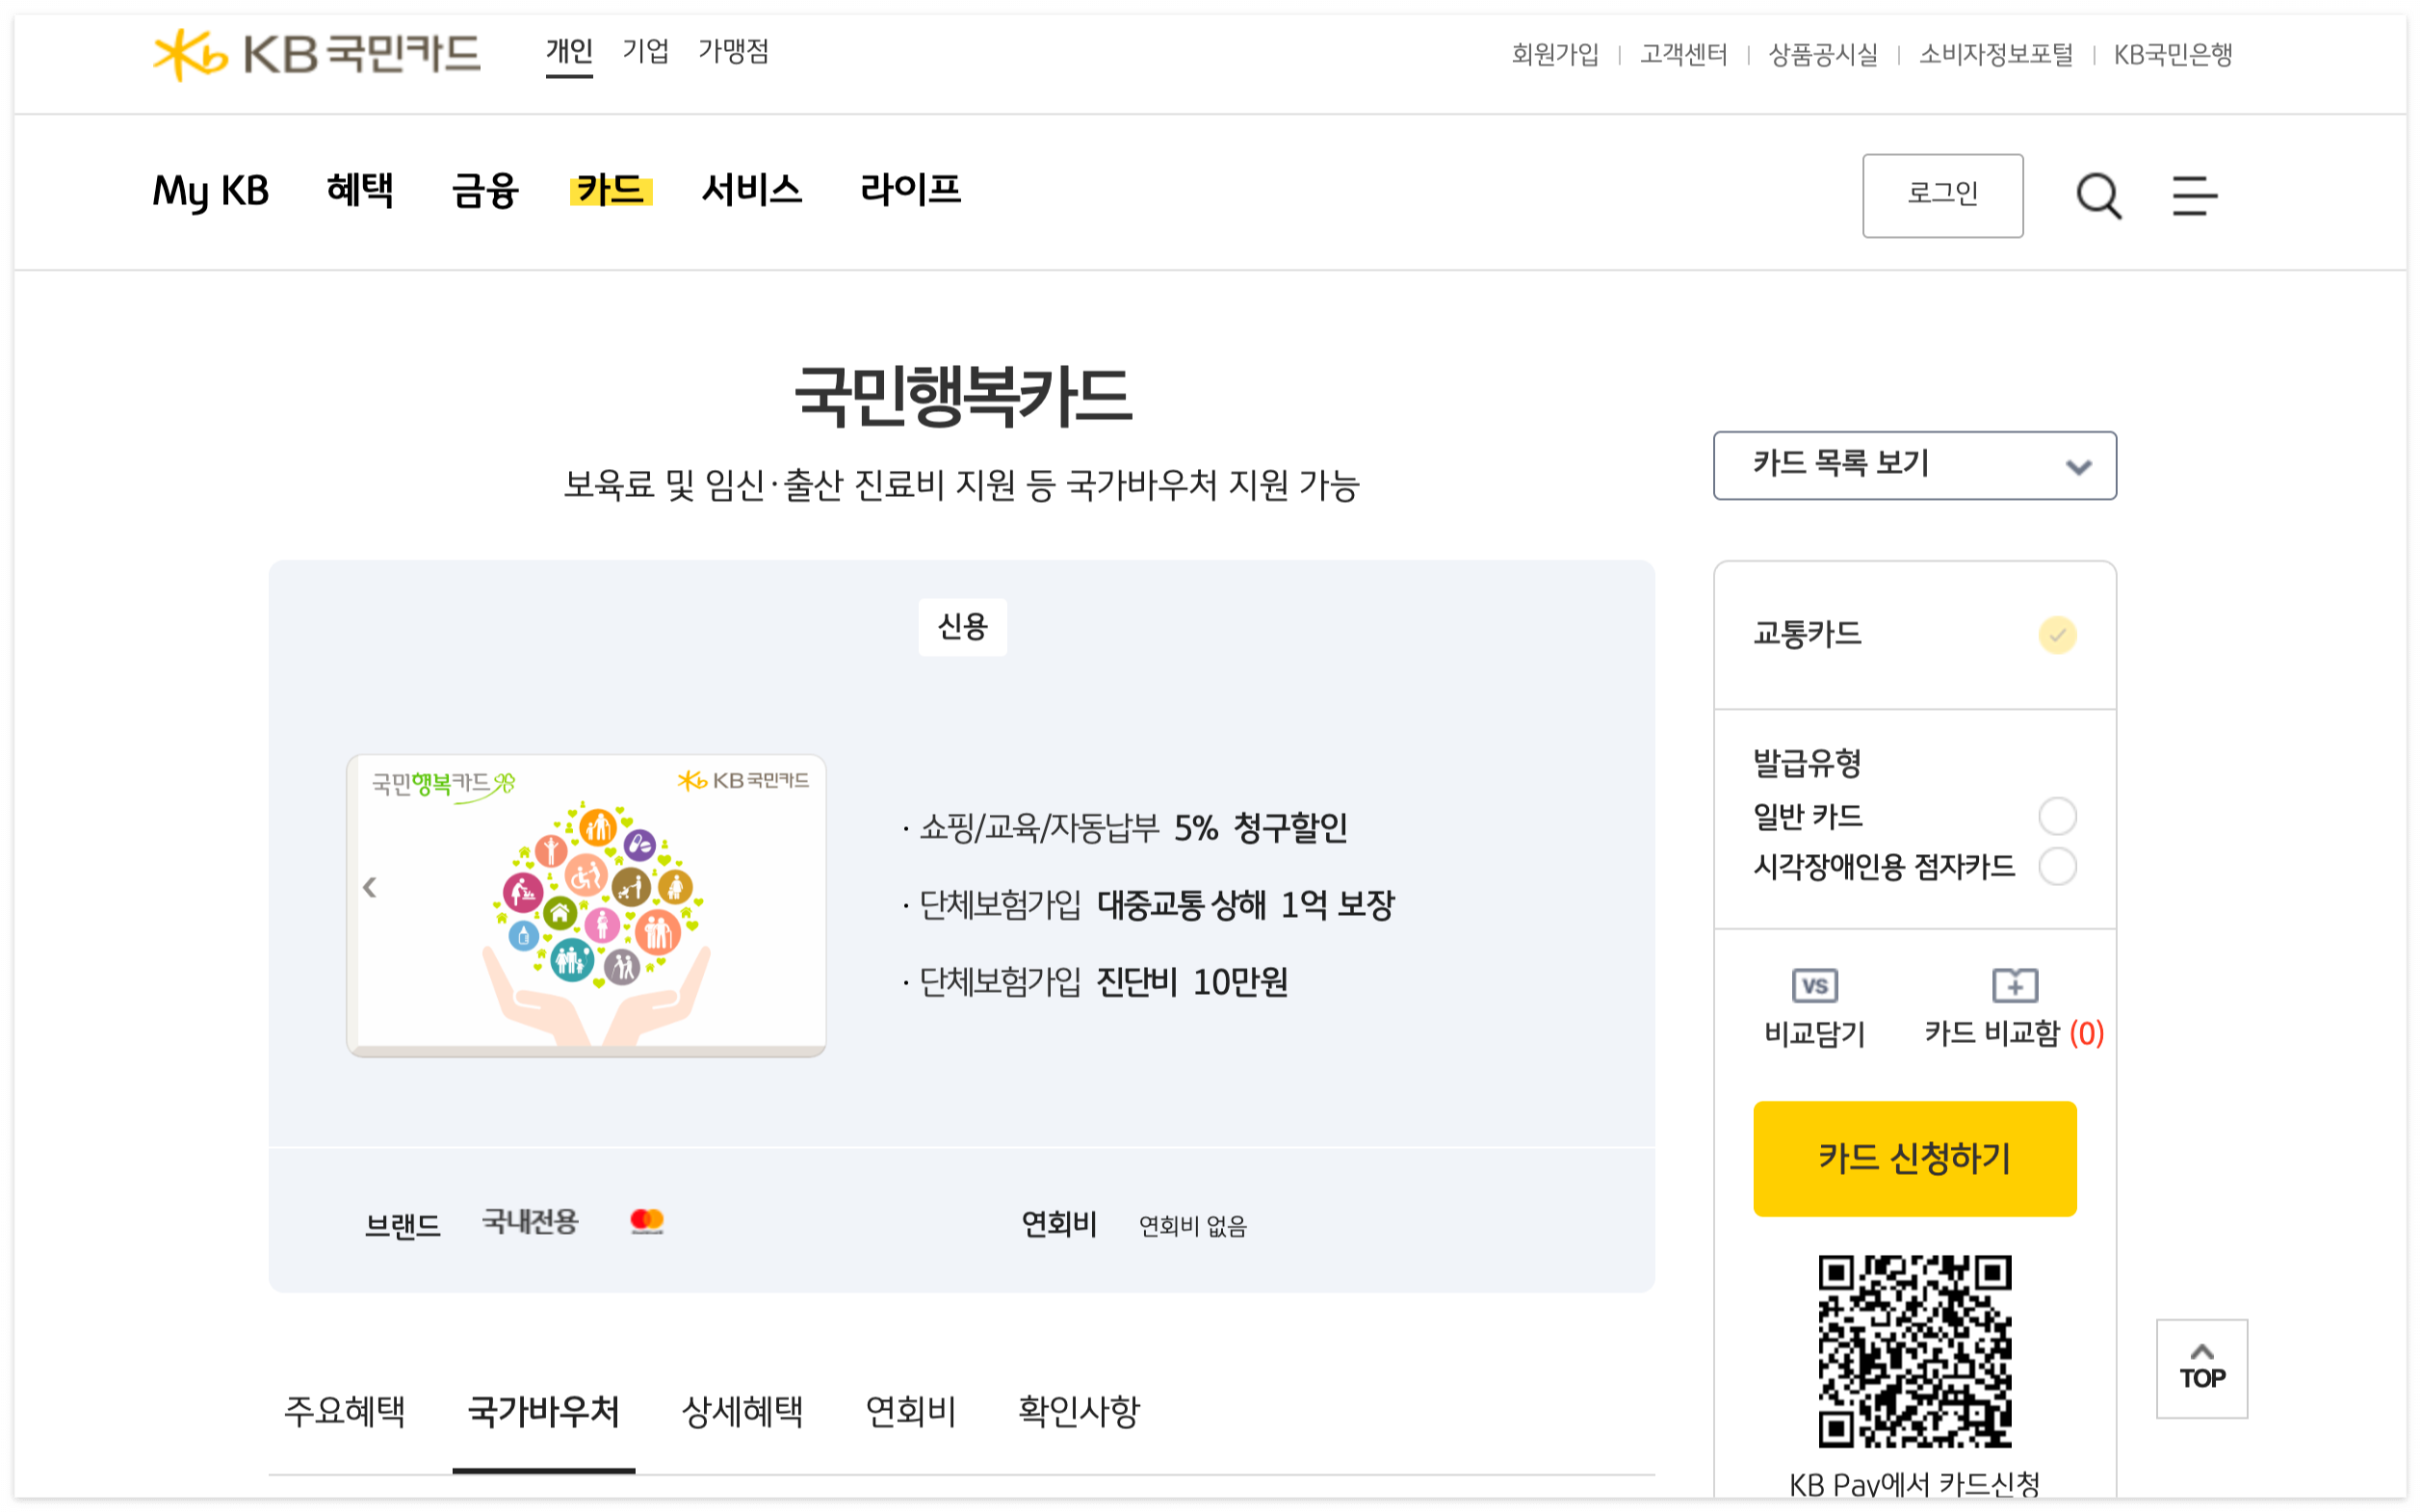This screenshot has width=2421, height=1512.
Task: Open the KB Kookmin Card logo home link
Action: point(316,54)
